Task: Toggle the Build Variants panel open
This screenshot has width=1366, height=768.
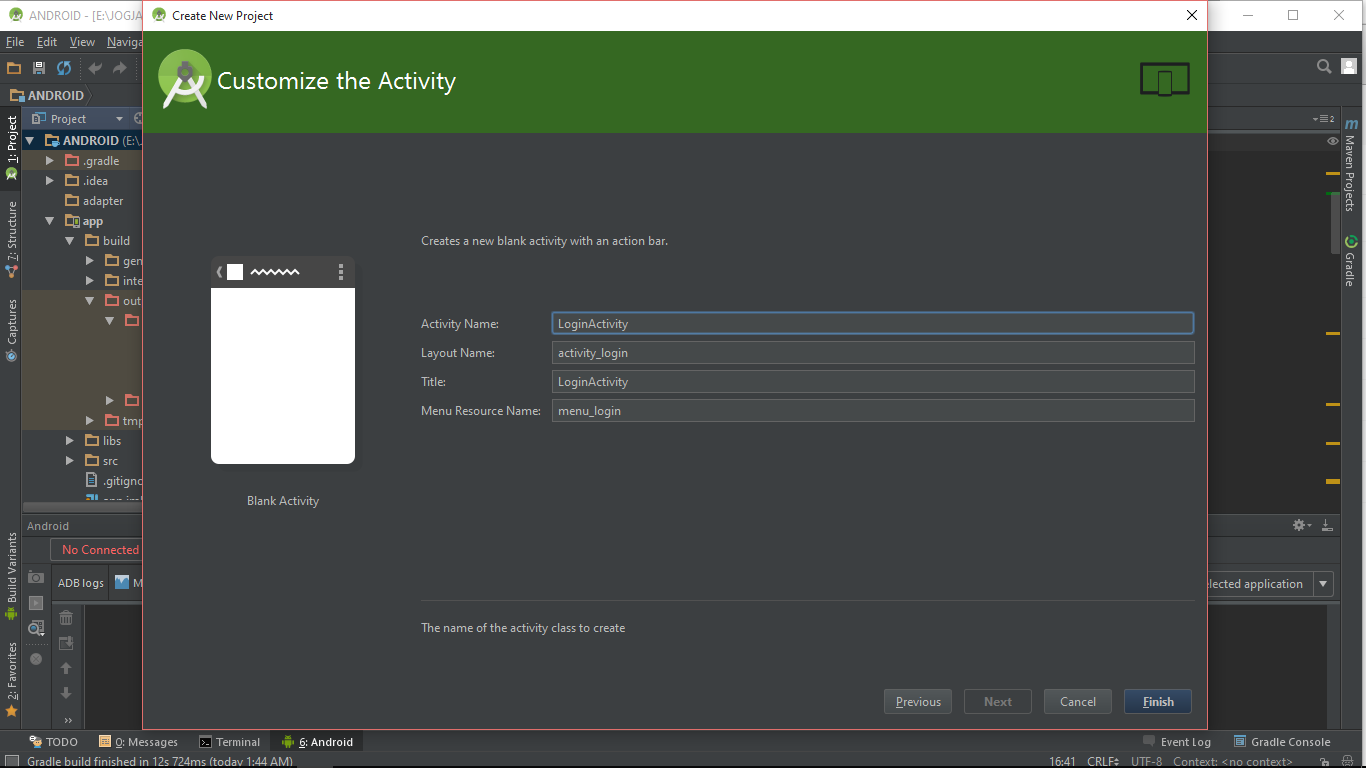Action: (x=10, y=565)
